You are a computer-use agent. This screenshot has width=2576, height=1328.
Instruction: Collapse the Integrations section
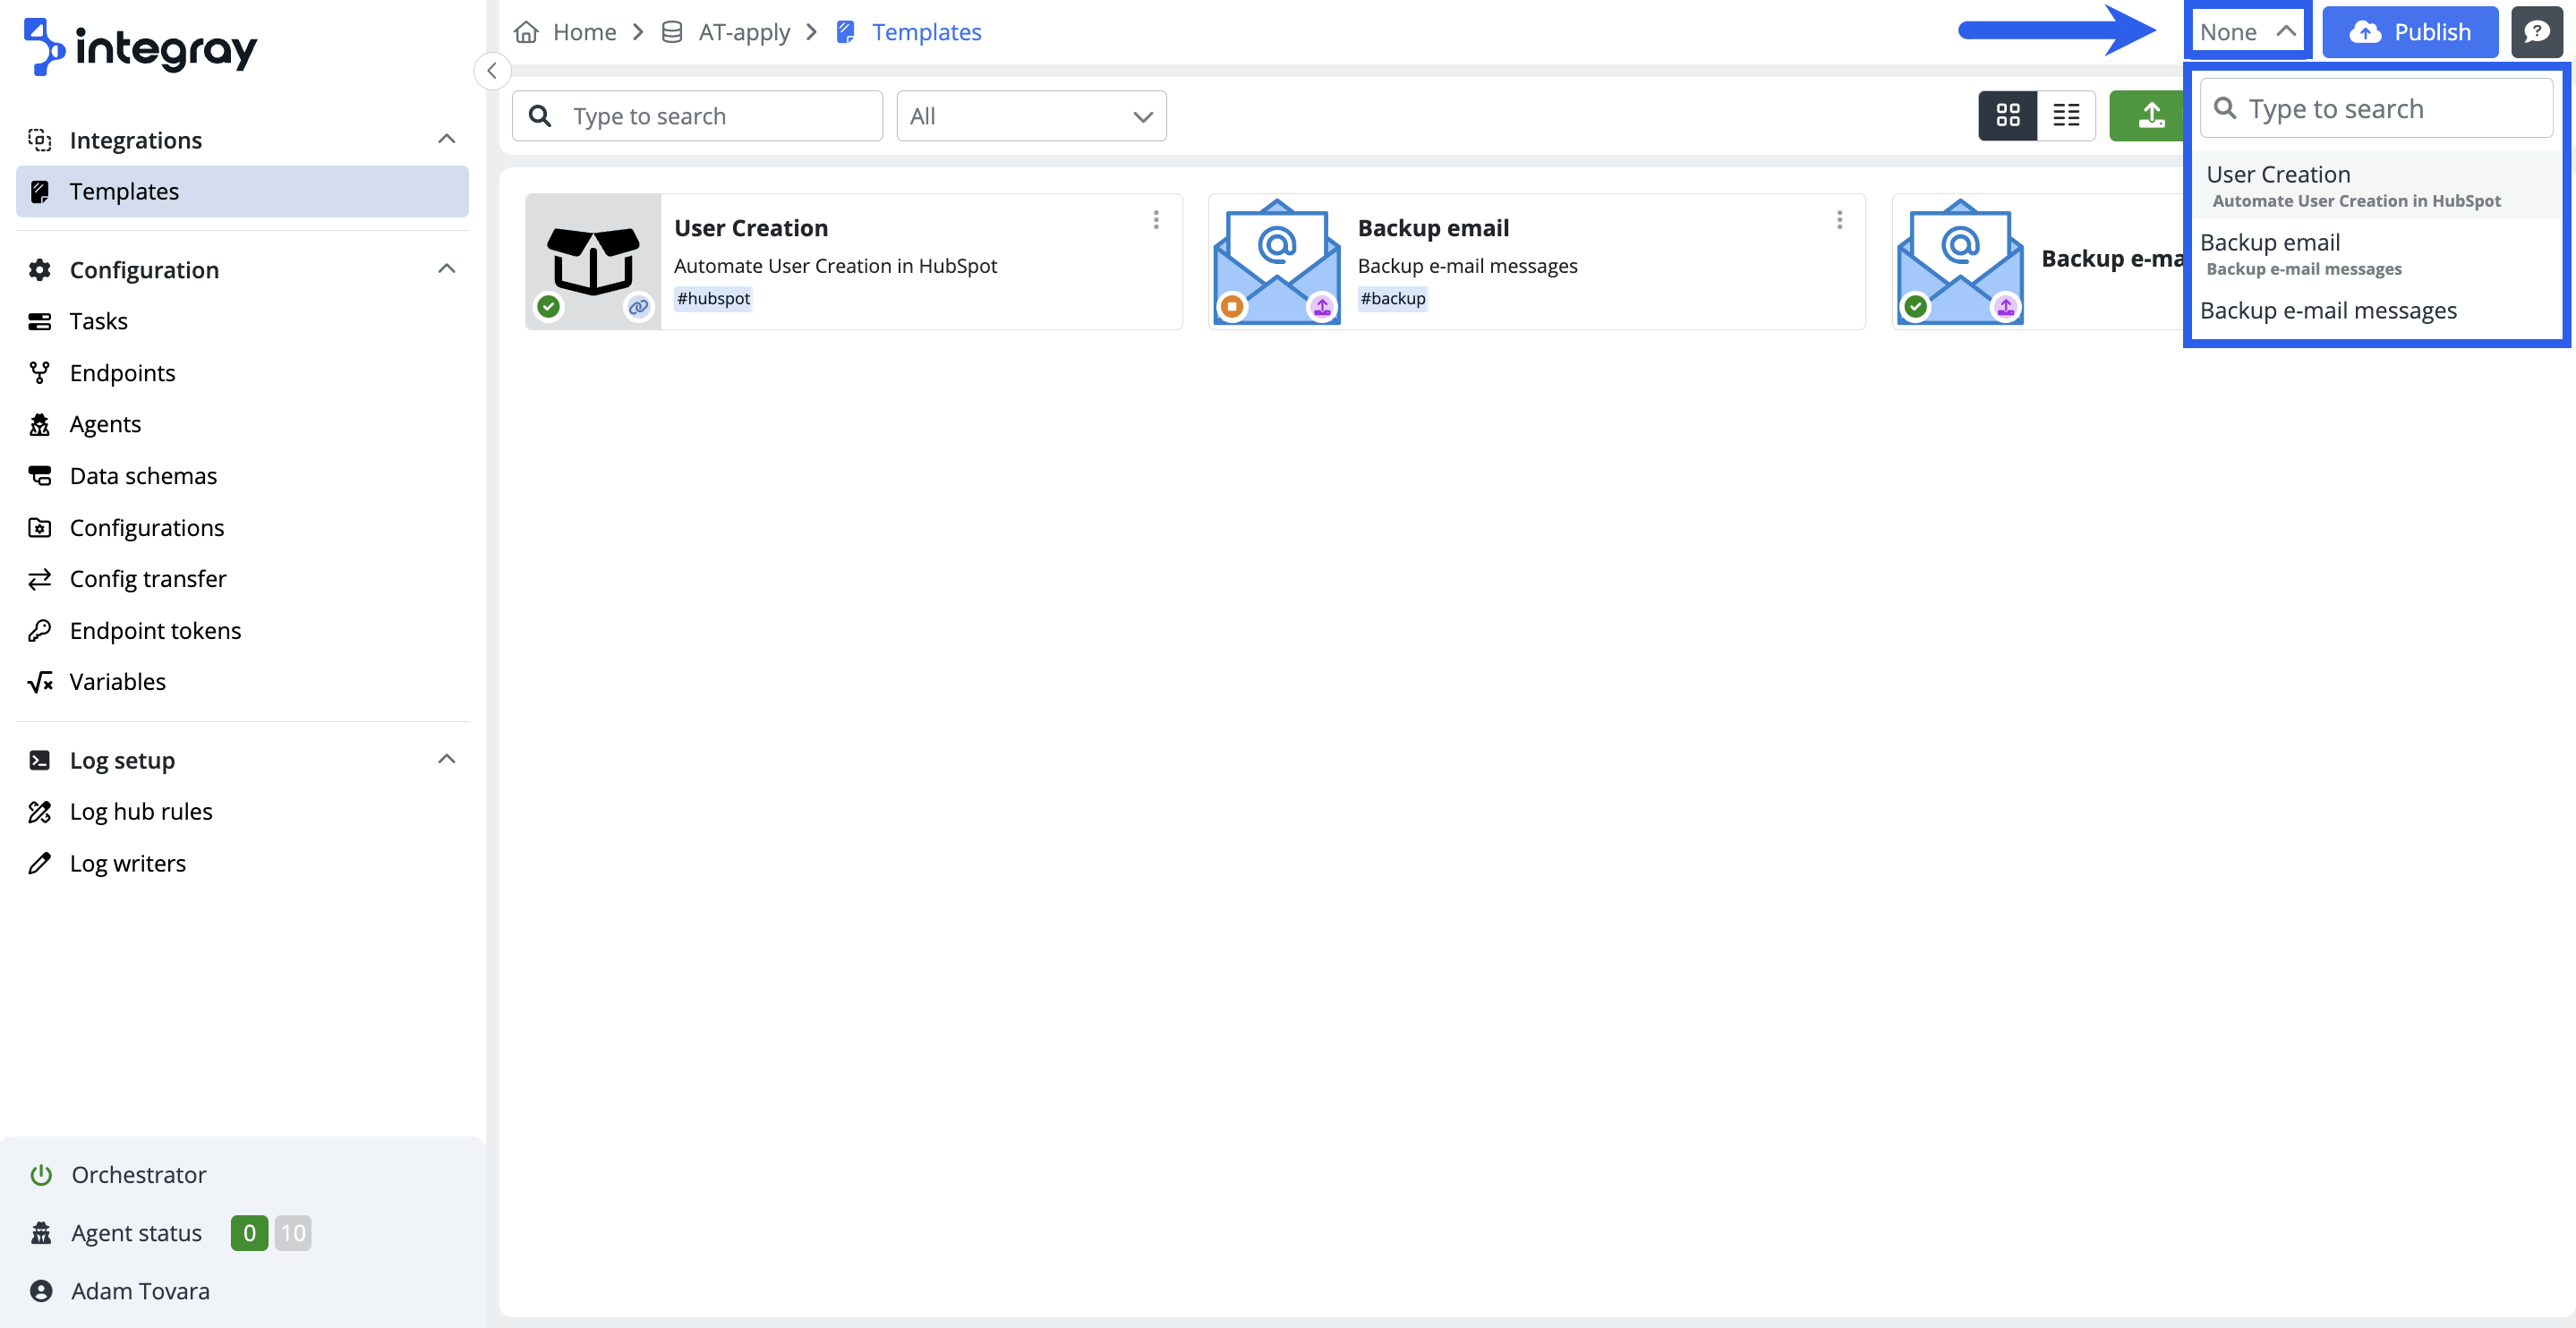click(x=446, y=140)
